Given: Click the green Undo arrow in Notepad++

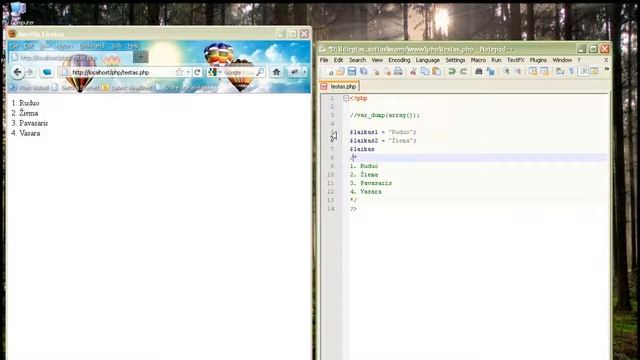Looking at the screenshot, I should coord(451,72).
